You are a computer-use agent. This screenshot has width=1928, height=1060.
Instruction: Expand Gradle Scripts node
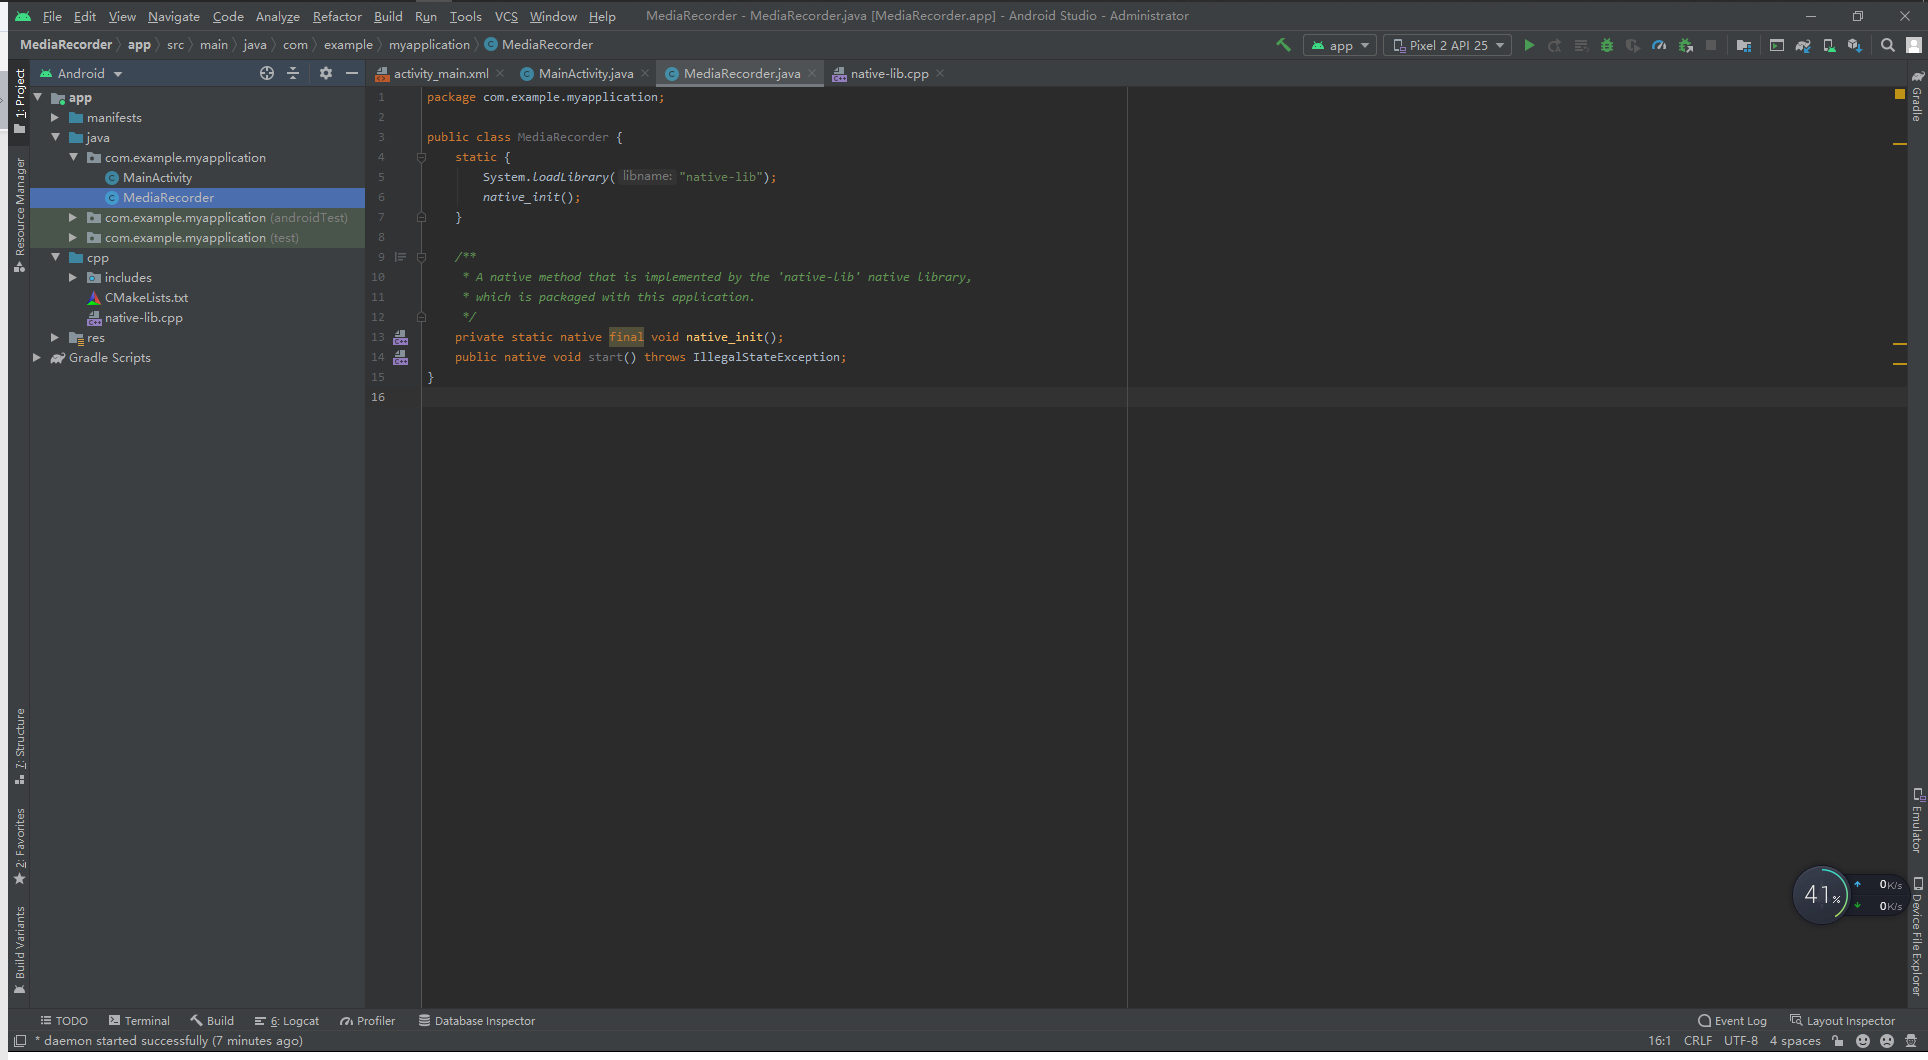[38, 357]
